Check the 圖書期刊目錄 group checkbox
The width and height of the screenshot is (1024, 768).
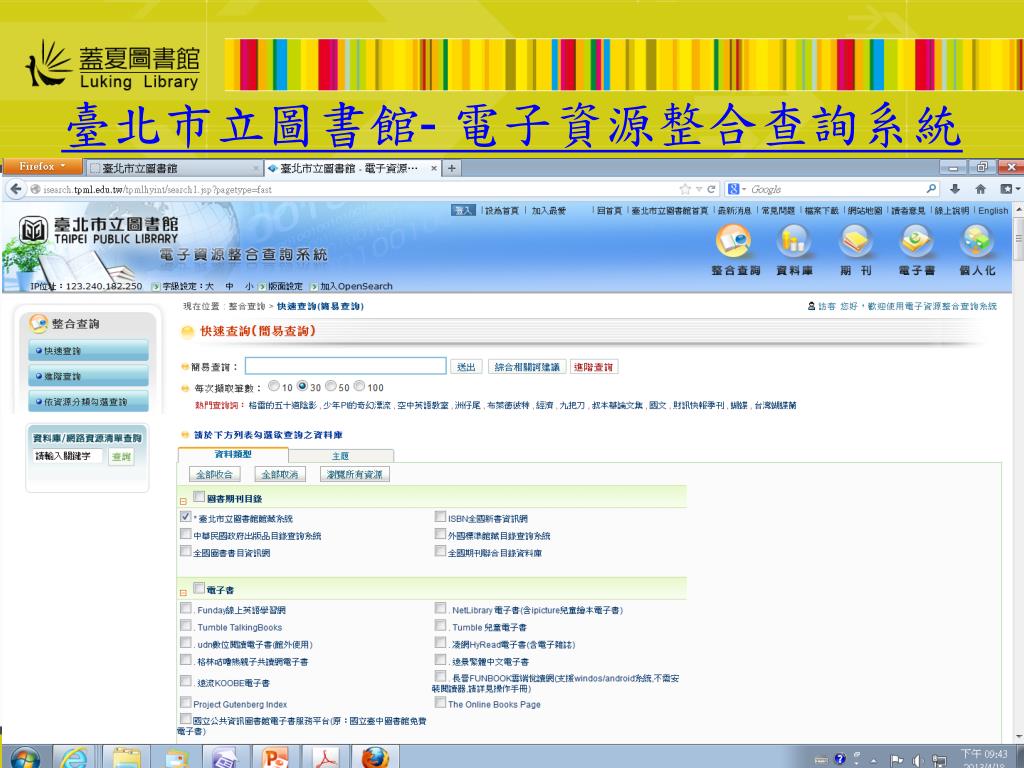pos(199,497)
